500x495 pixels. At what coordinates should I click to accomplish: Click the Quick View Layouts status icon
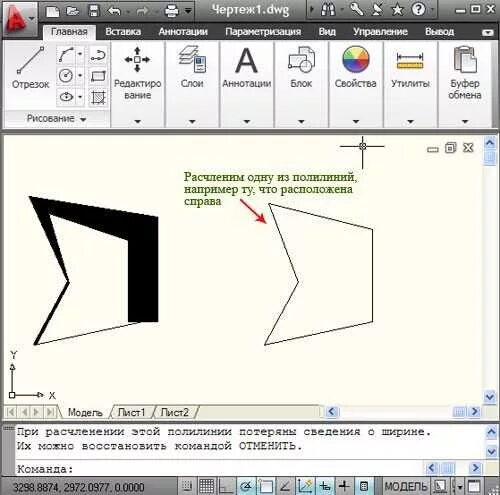pos(440,487)
